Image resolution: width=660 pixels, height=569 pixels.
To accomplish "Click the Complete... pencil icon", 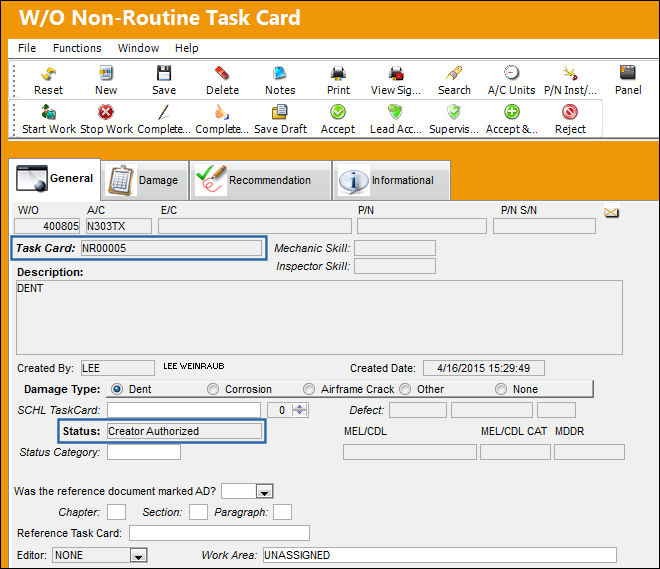I will click(164, 112).
